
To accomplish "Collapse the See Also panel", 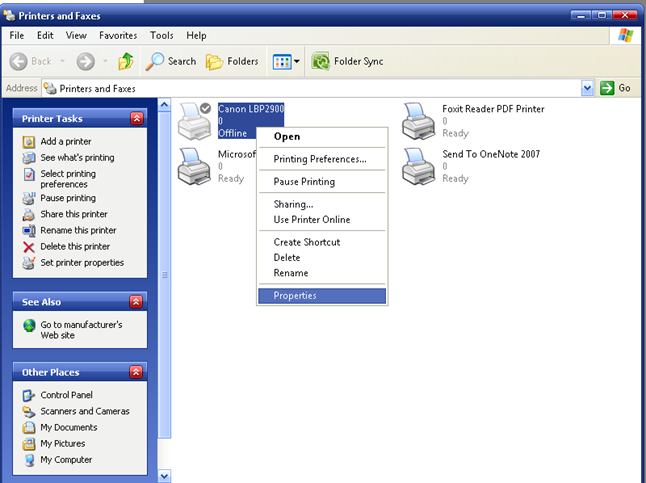I will 136,302.
